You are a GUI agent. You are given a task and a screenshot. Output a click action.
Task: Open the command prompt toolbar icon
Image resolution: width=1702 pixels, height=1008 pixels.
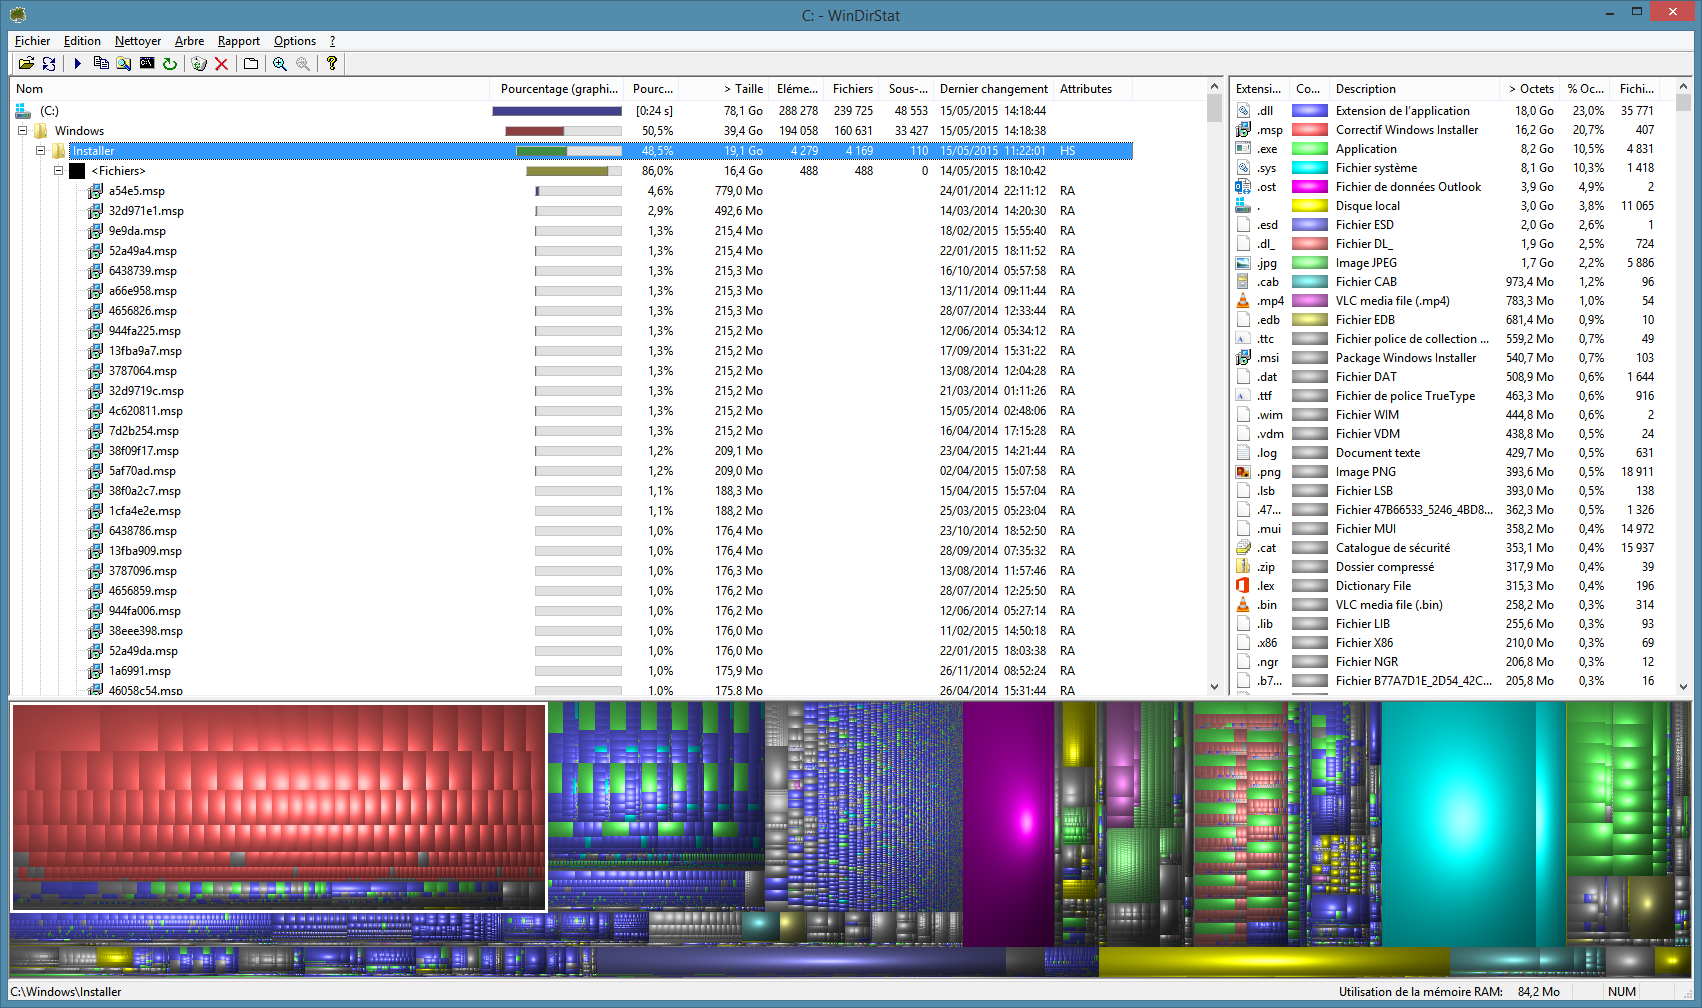(x=147, y=64)
